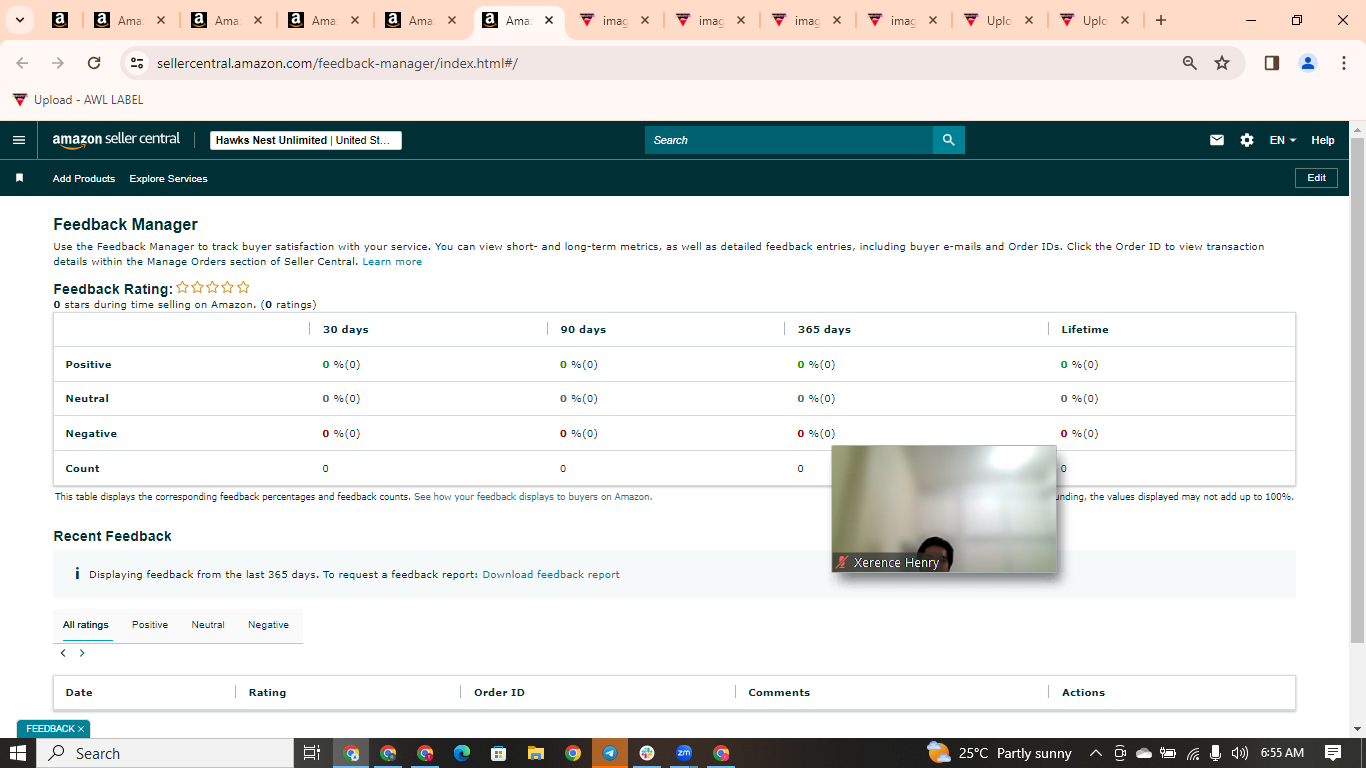This screenshot has height=768, width=1366.
Task: Click the Recent Feedback heading
Action: click(113, 536)
